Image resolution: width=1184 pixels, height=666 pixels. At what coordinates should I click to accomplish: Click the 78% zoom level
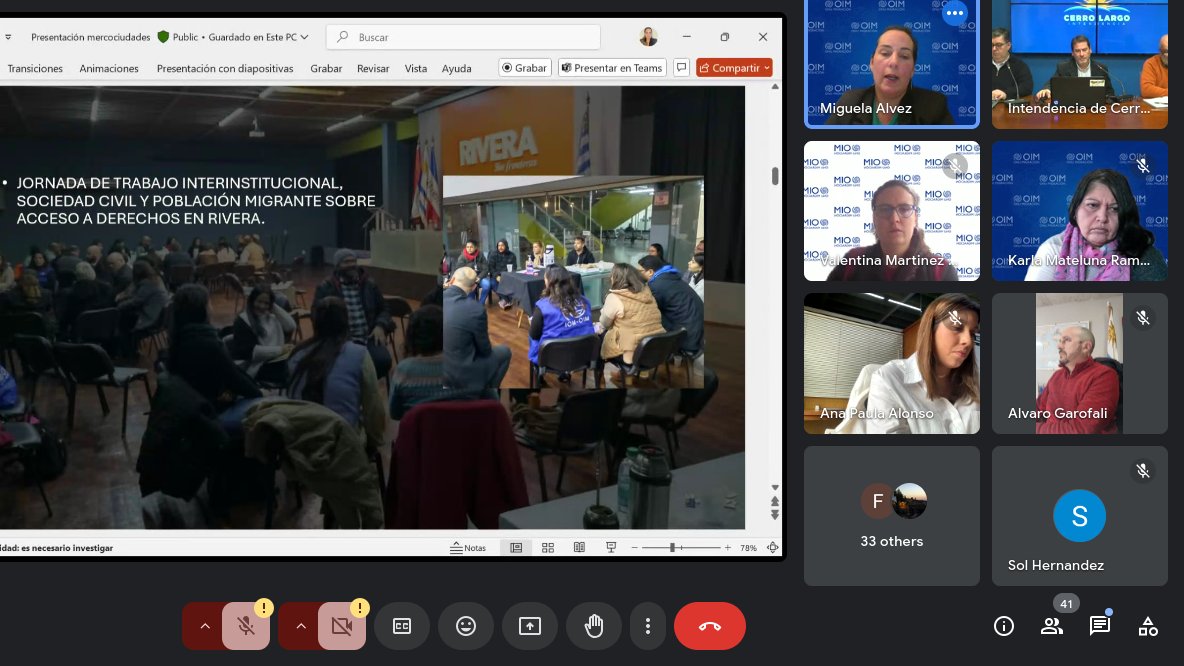tap(748, 547)
